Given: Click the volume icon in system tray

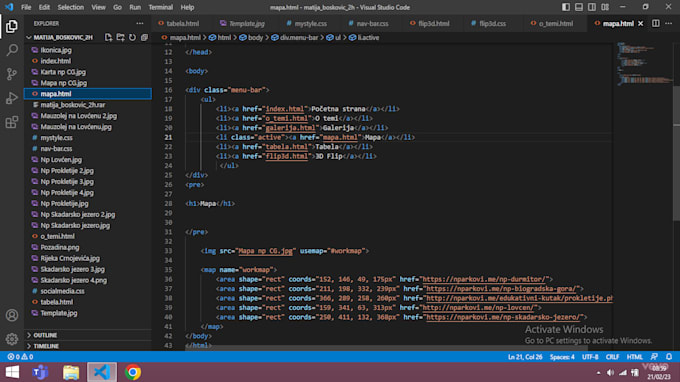Looking at the screenshot, I should 610,373.
